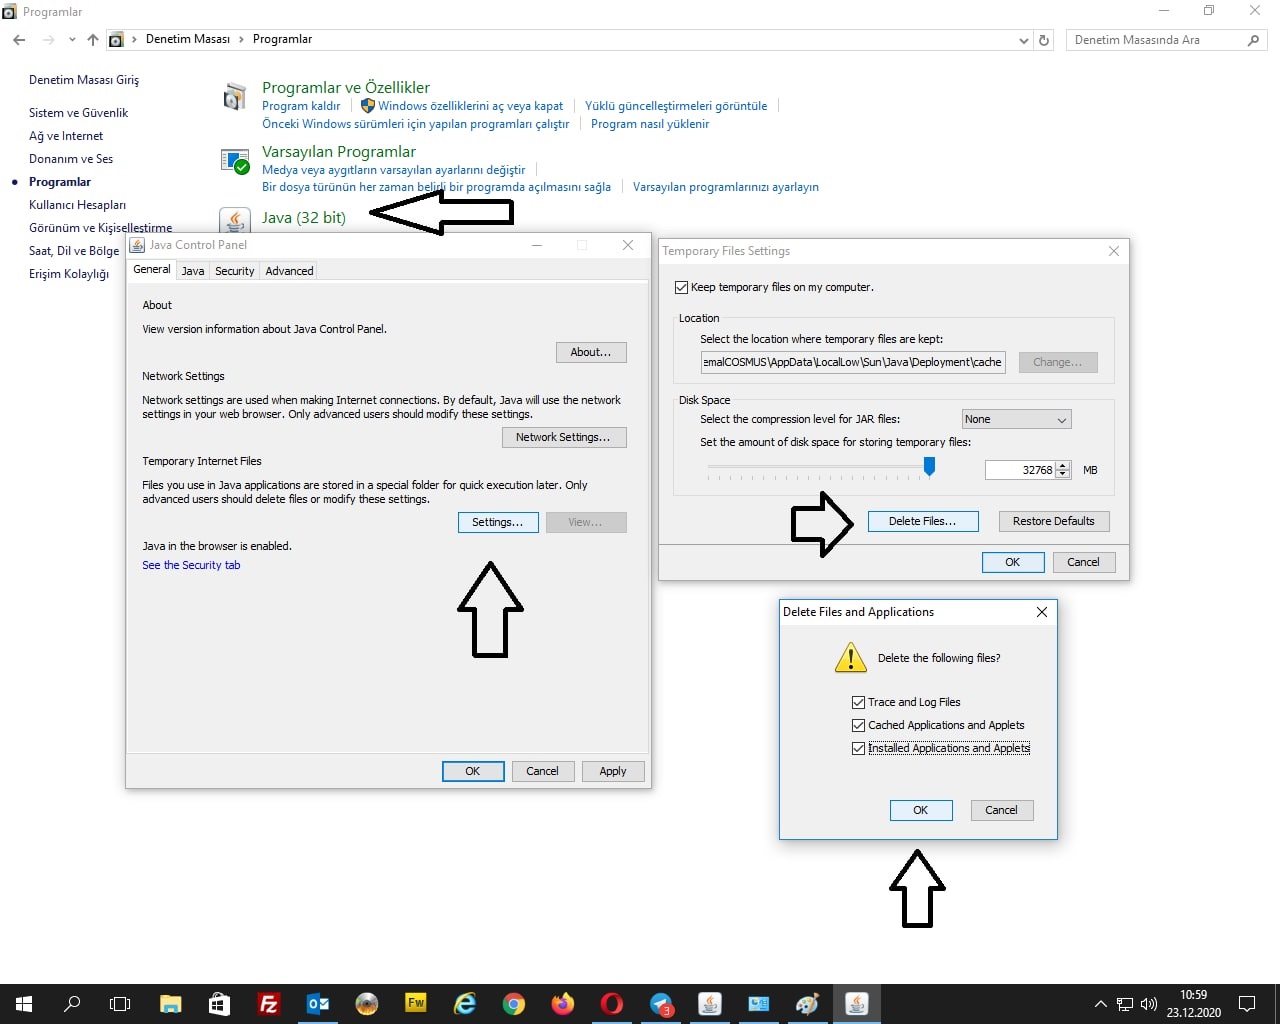Screen dimensions: 1280x1024
Task: Open the Action Center notifications
Action: [x=1247, y=1004]
